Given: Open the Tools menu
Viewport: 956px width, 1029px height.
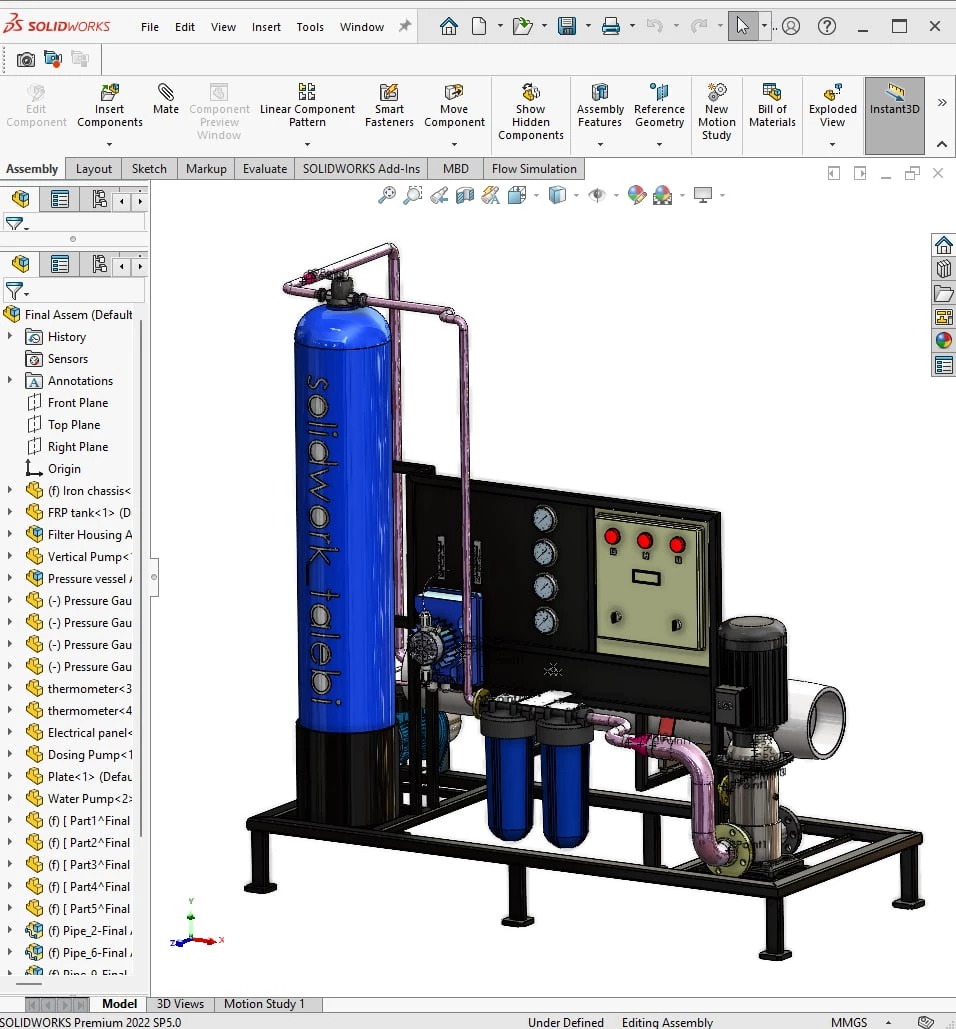Looking at the screenshot, I should point(310,27).
